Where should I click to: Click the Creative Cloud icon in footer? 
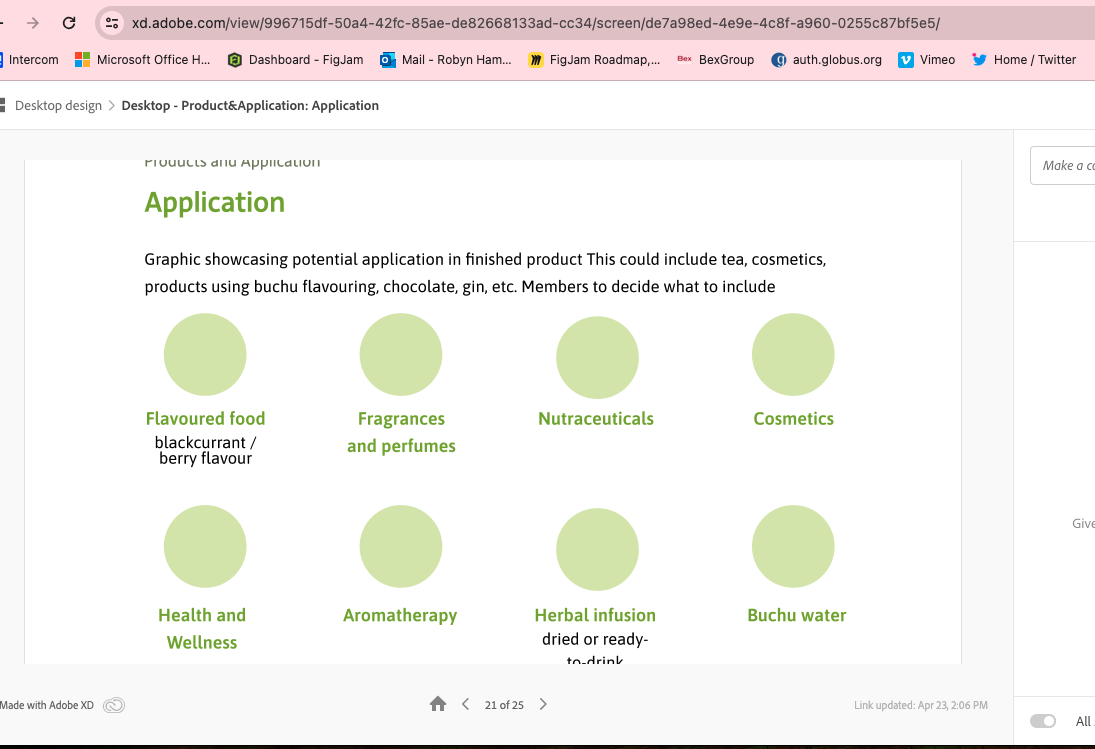point(114,705)
